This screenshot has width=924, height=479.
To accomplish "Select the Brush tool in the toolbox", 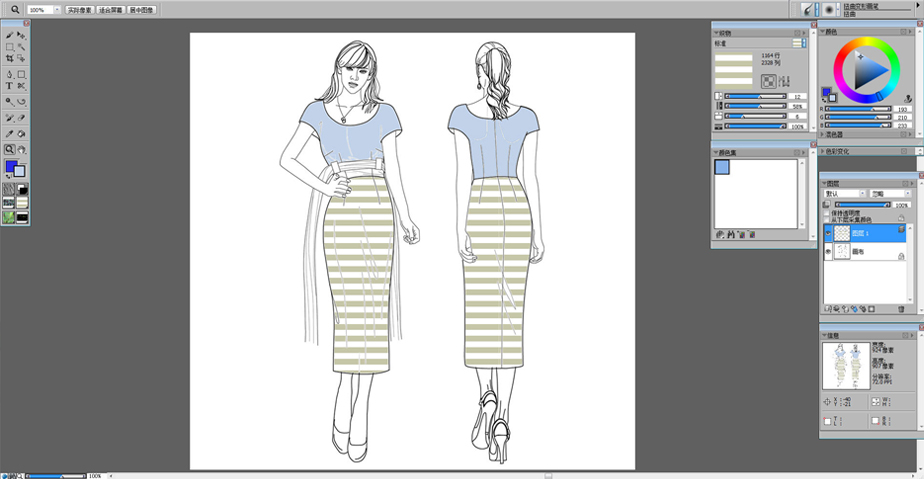I will click(x=9, y=35).
